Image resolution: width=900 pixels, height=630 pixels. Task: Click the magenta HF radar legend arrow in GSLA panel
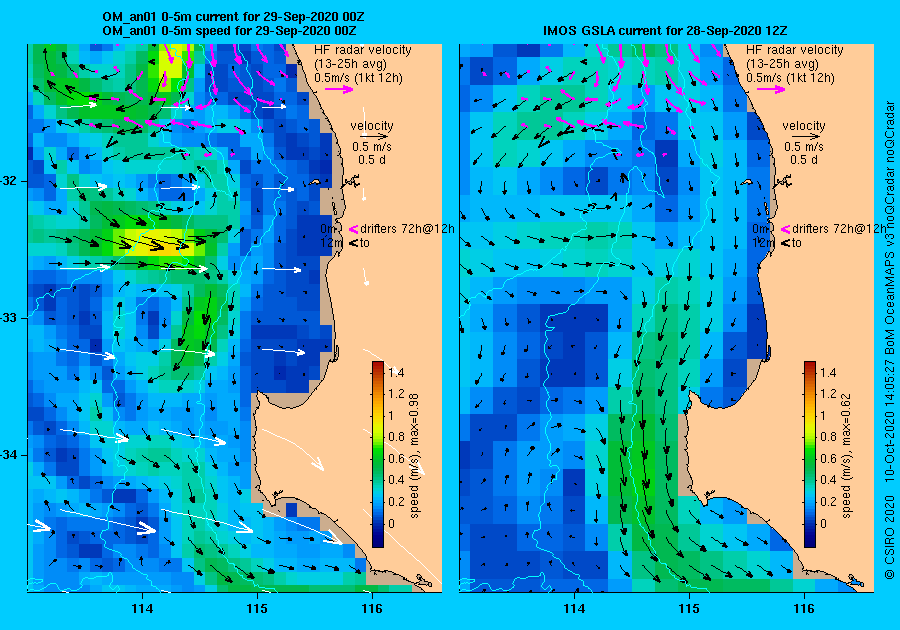click(x=771, y=89)
